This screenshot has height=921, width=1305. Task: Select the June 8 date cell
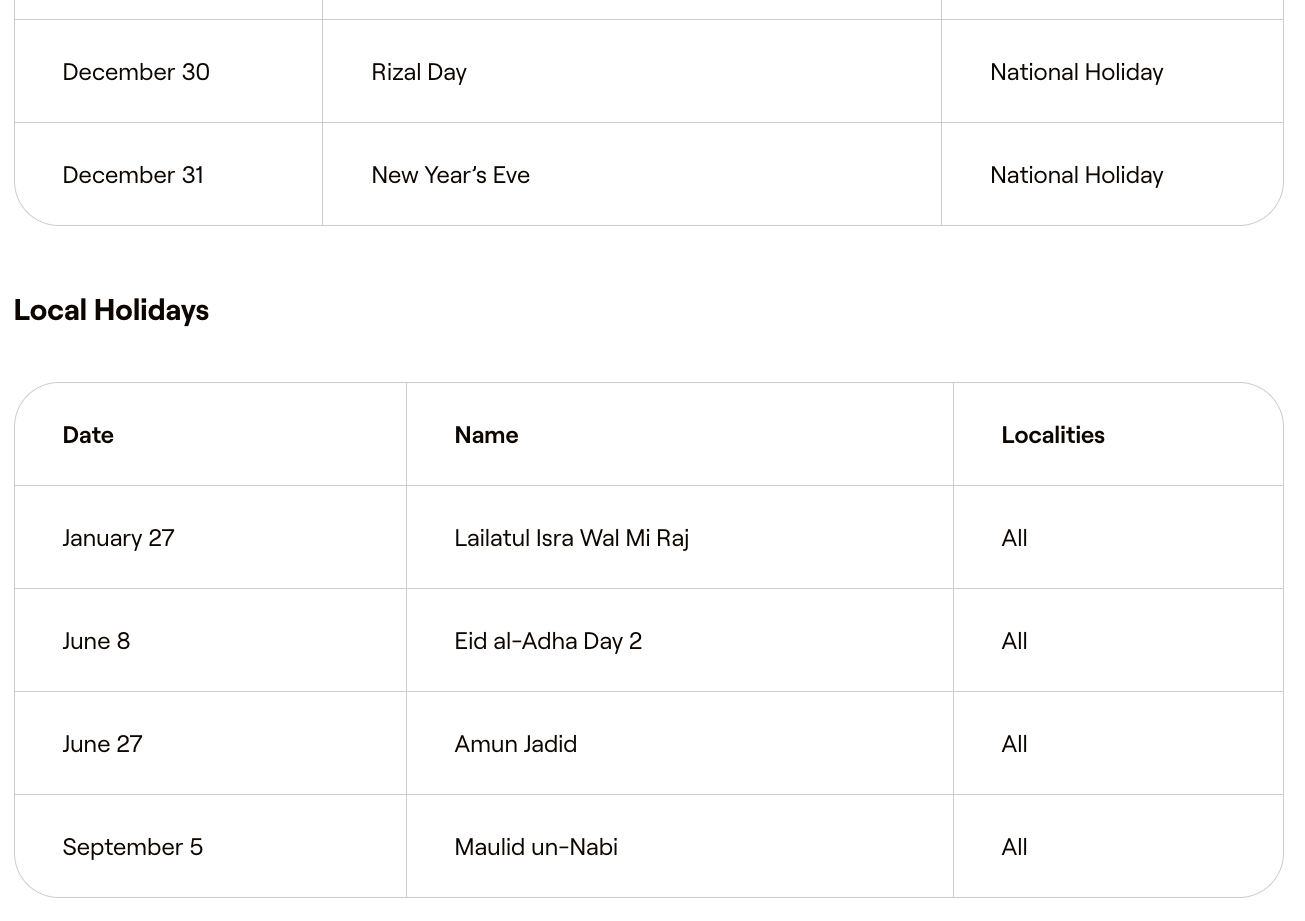(96, 641)
